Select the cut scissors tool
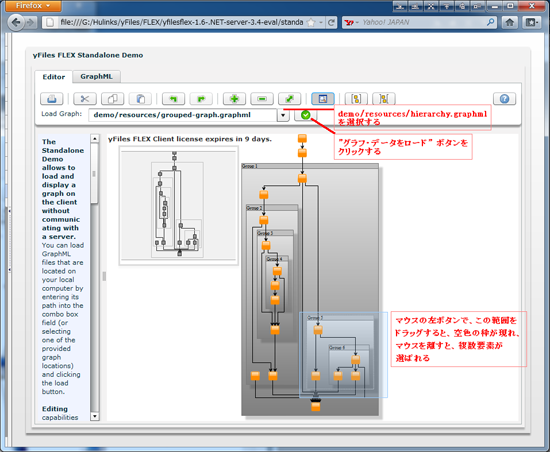The height and width of the screenshot is (452, 550). 85,99
